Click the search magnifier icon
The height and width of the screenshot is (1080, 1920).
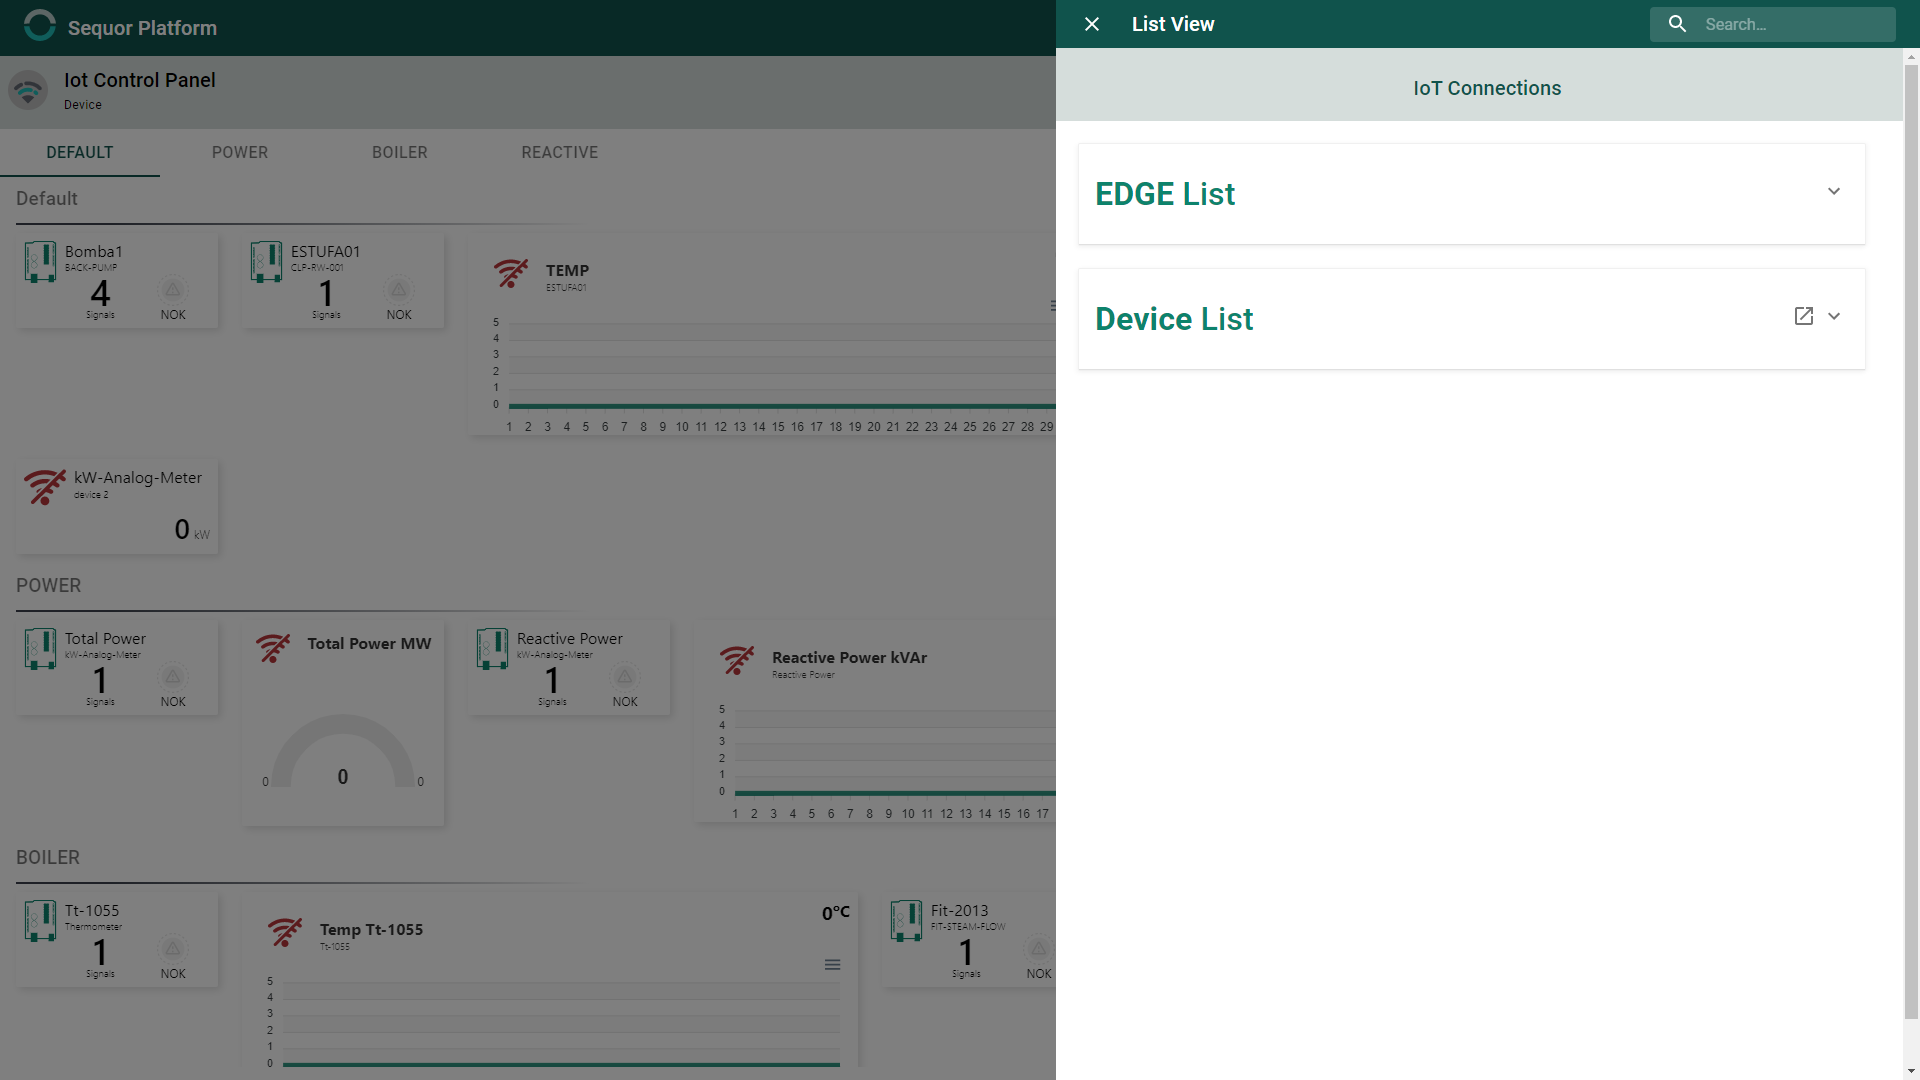point(1678,24)
